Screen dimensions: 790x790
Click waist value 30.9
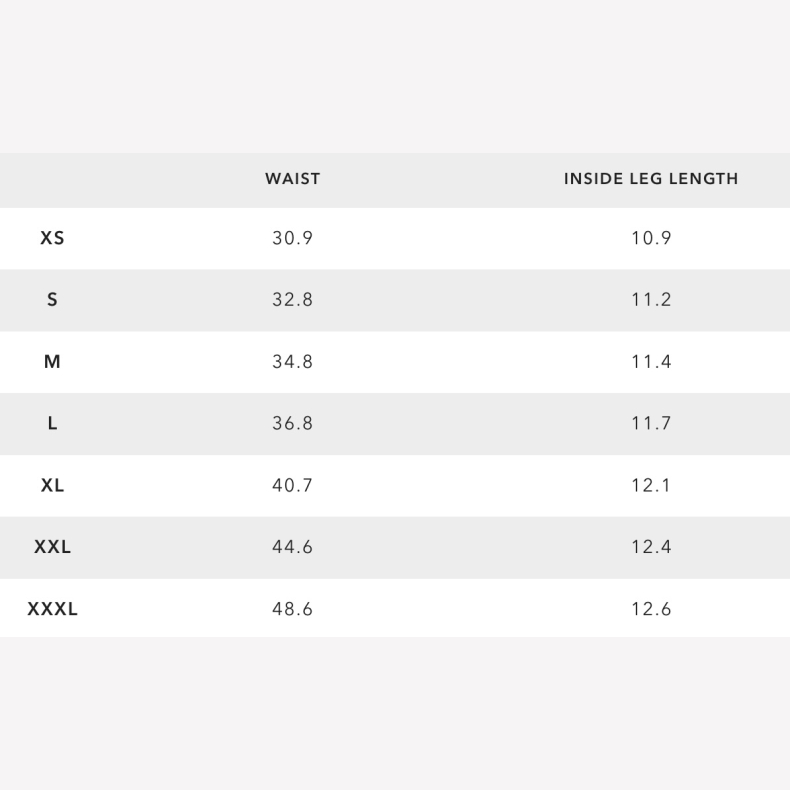point(292,238)
